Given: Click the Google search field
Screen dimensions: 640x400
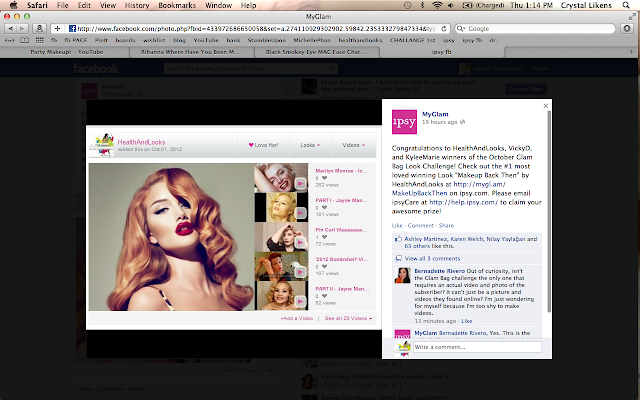Looking at the screenshot, I should [x=535, y=29].
